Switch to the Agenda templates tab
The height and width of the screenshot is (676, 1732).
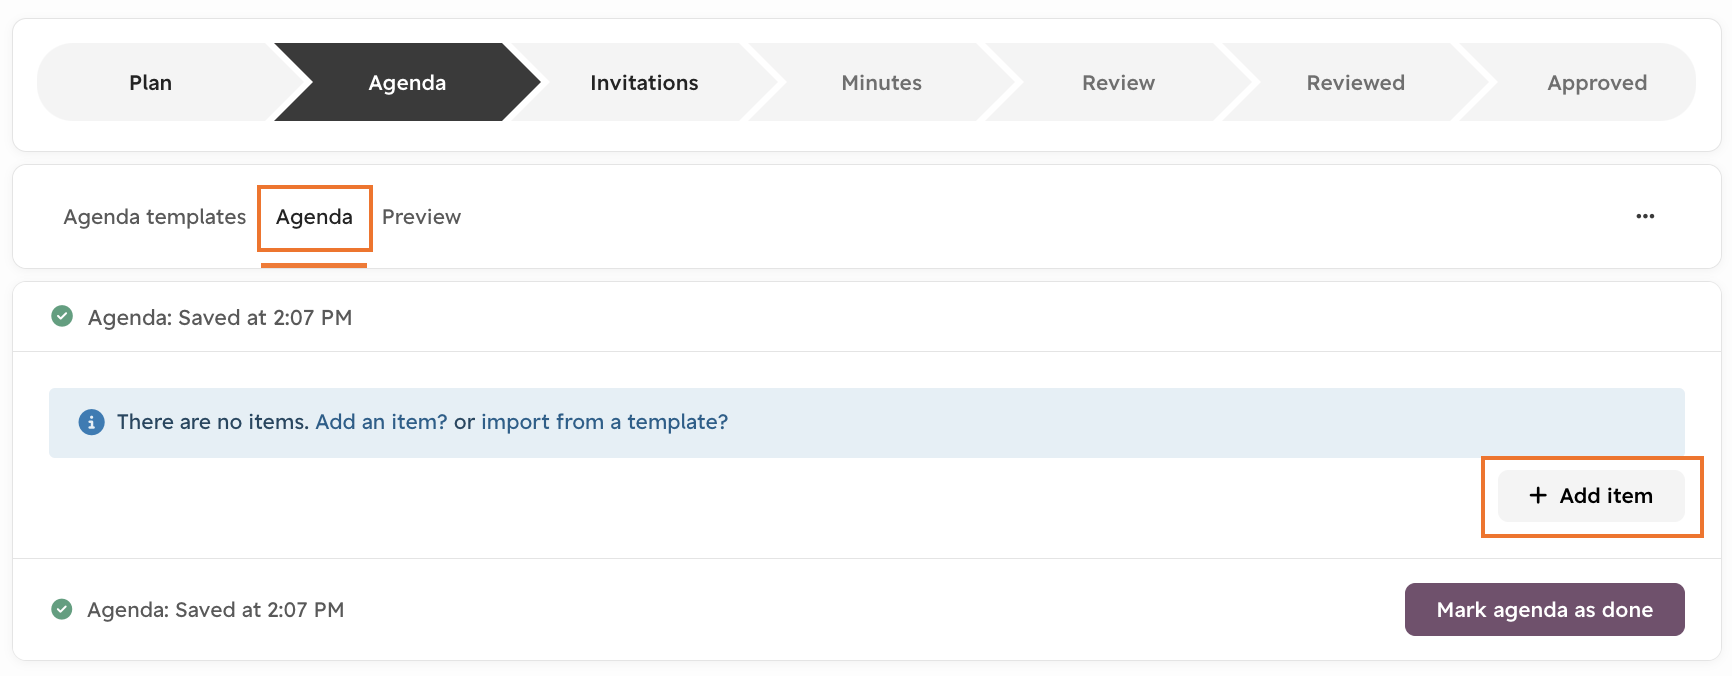(155, 217)
